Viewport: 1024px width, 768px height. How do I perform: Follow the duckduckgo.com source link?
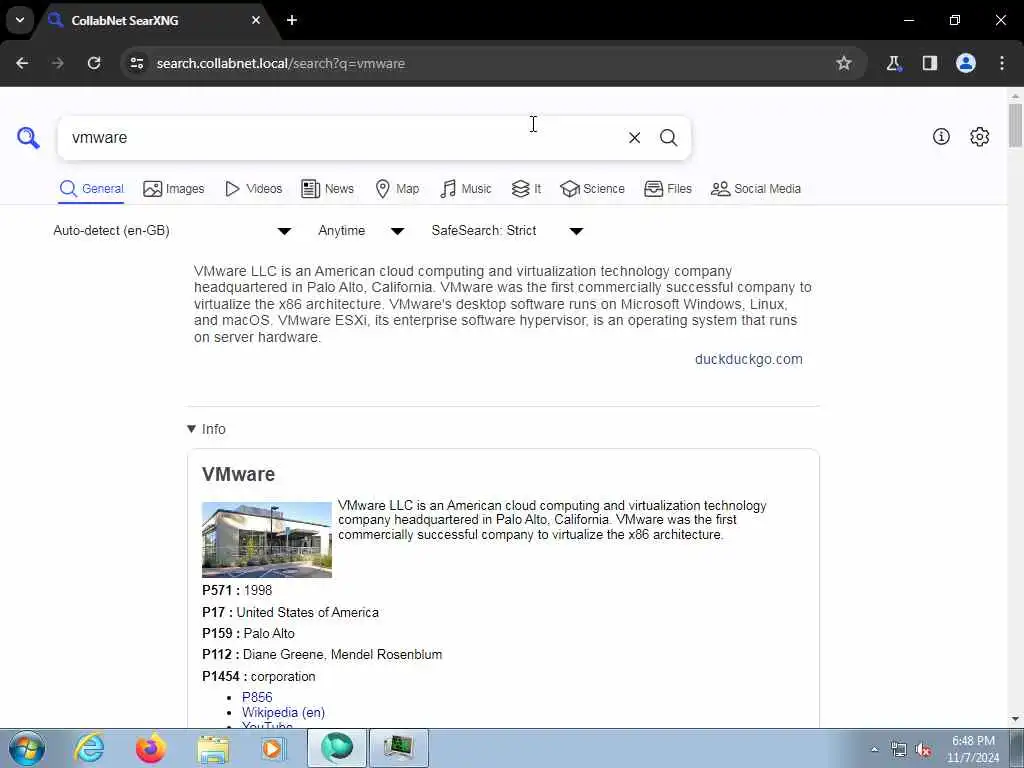pos(748,359)
